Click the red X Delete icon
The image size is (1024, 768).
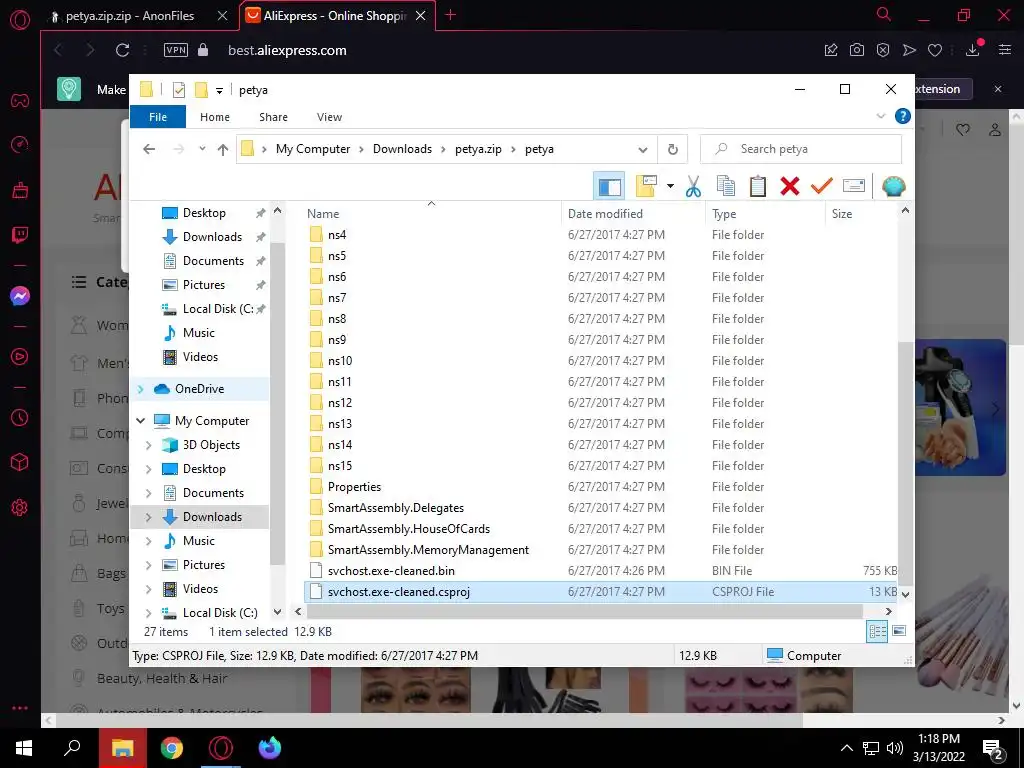[790, 186]
